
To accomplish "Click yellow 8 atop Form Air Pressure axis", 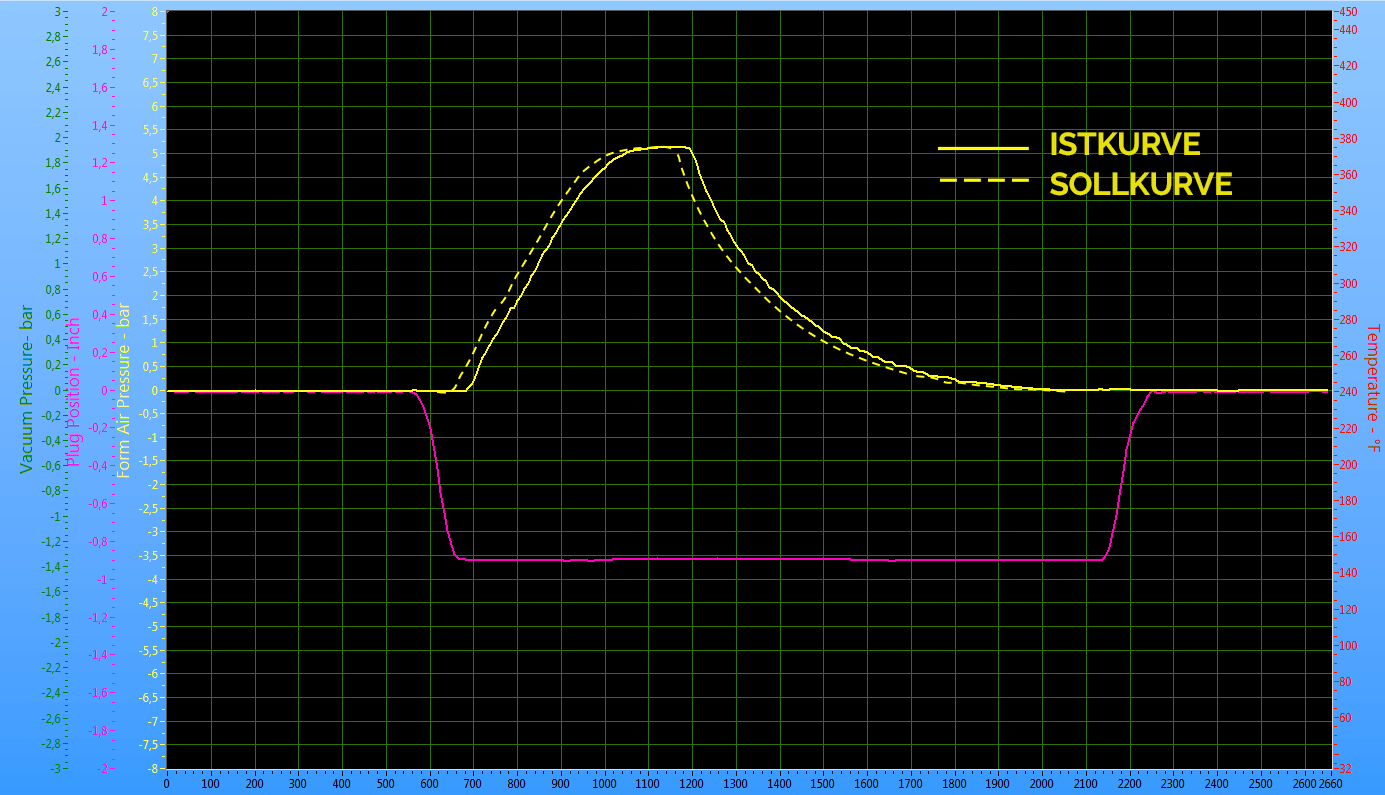I will point(153,12).
